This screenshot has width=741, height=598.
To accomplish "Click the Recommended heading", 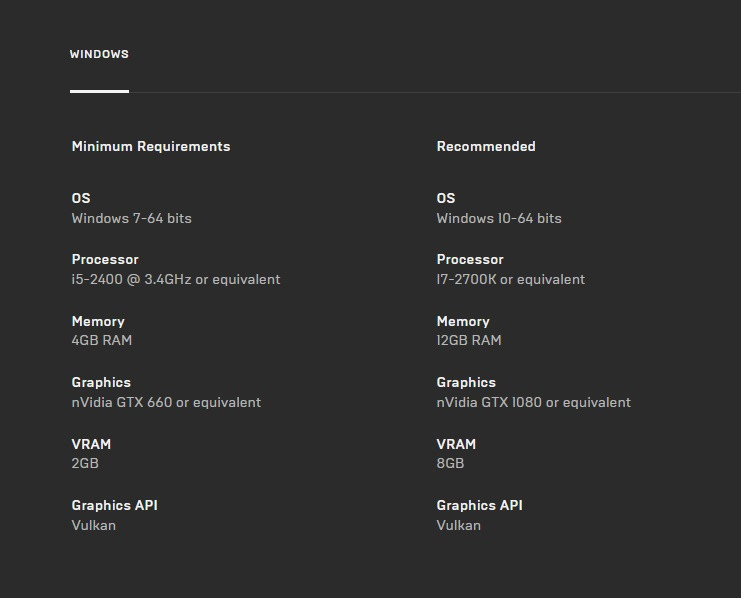I will [486, 146].
